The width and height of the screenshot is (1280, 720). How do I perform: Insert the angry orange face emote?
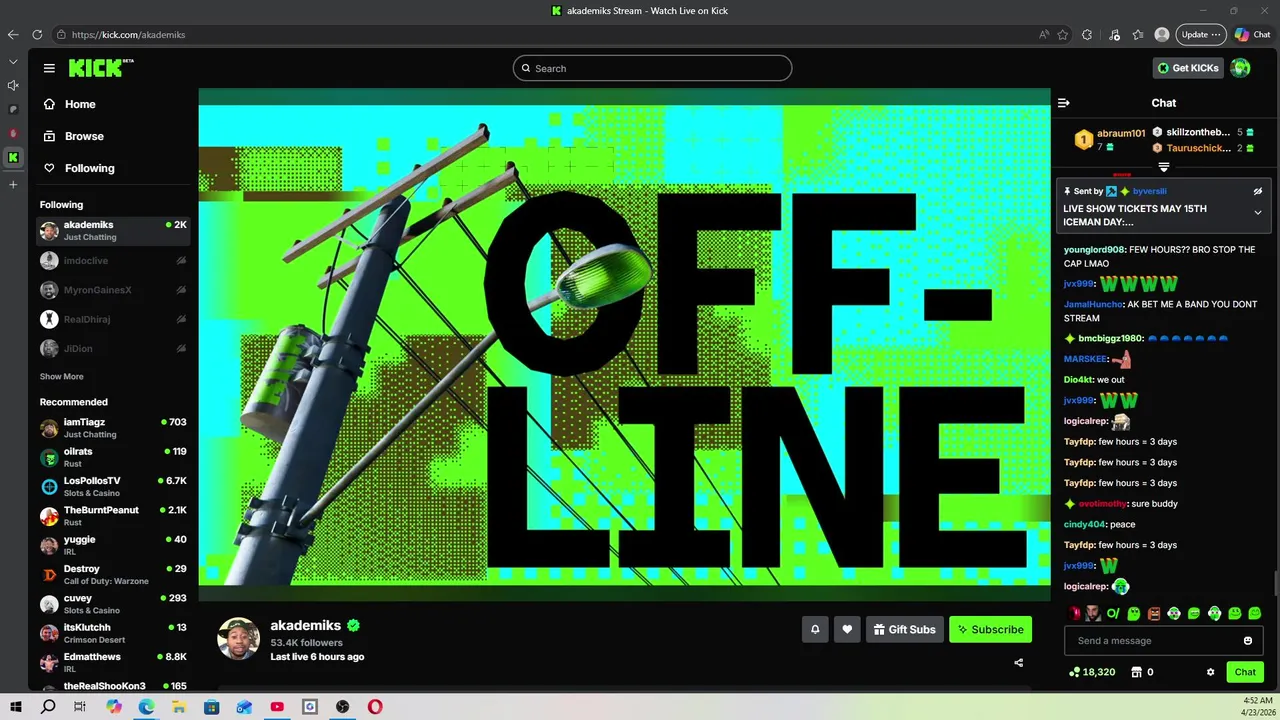point(1154,614)
